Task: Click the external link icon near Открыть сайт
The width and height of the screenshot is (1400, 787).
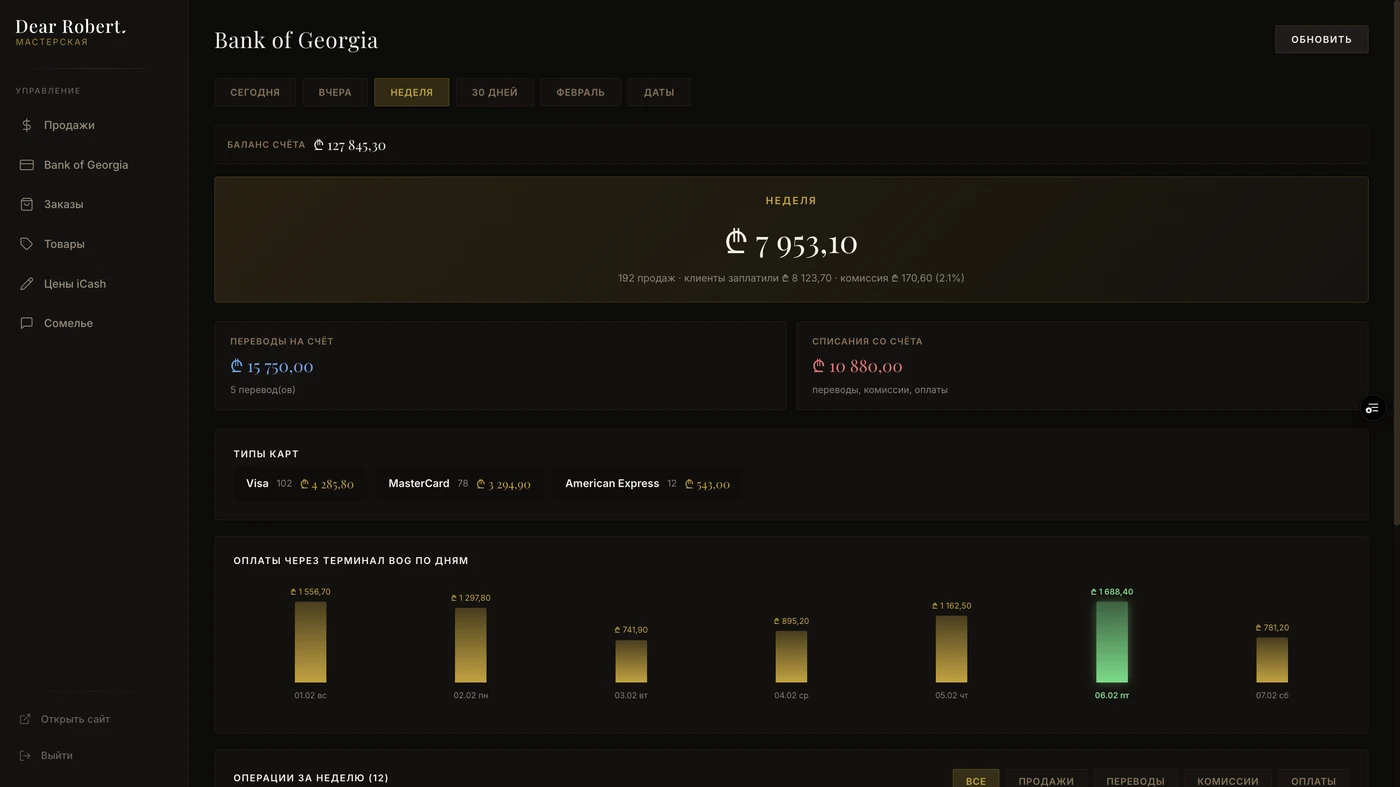Action: pyautogui.click(x=24, y=718)
